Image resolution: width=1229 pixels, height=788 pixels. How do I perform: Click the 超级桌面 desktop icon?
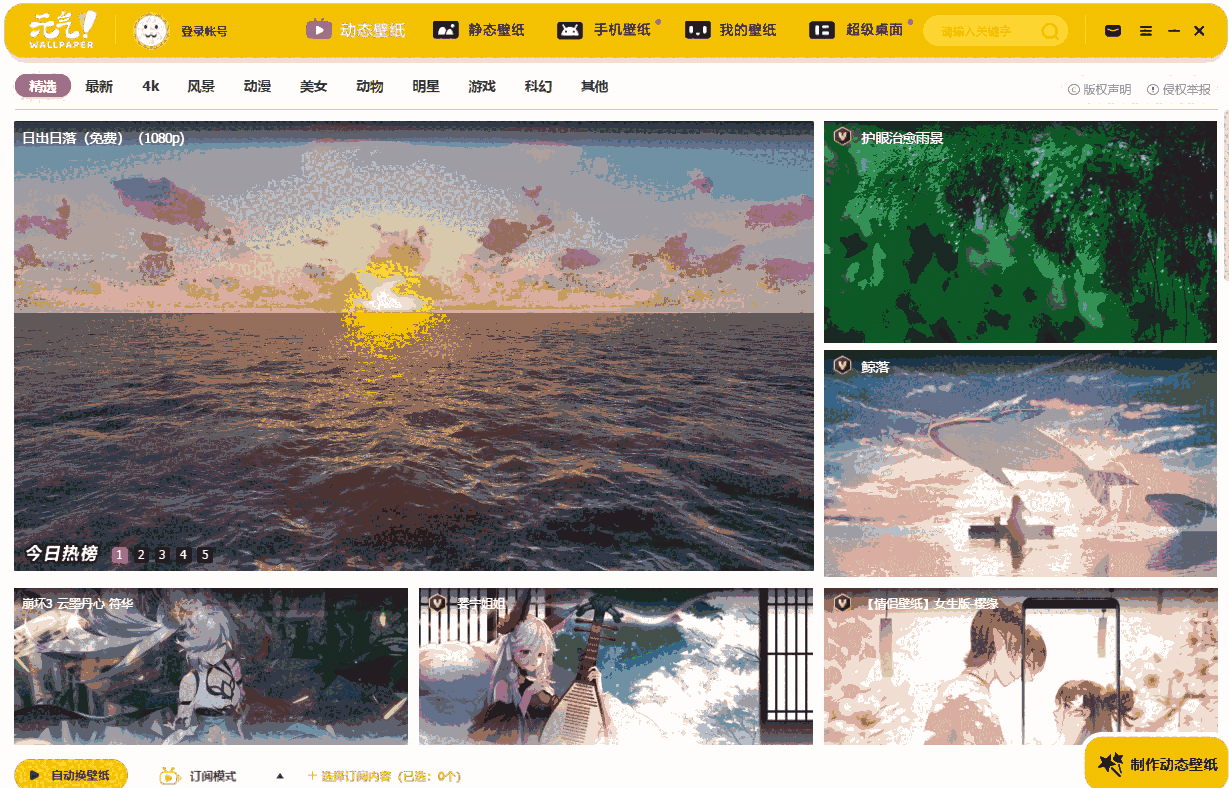822,30
